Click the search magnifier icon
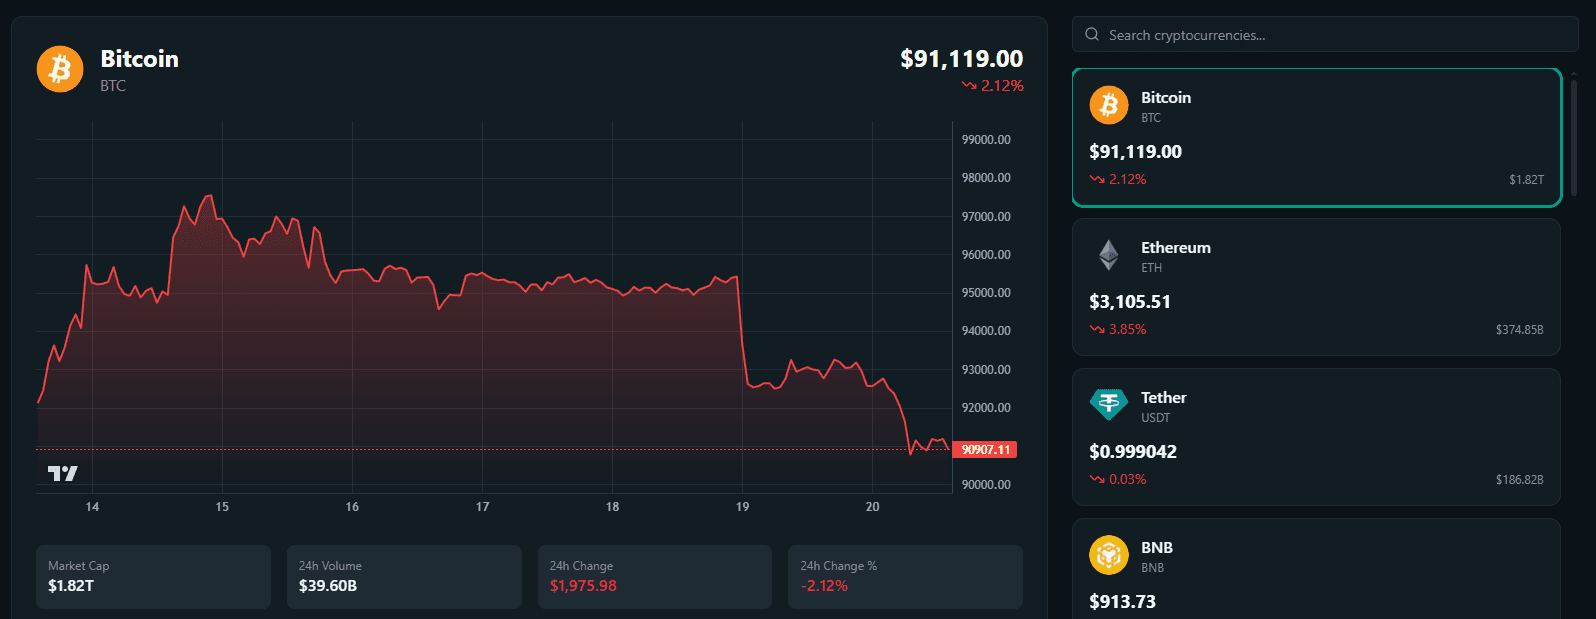Screen dimensions: 1596x619 click(x=1092, y=35)
